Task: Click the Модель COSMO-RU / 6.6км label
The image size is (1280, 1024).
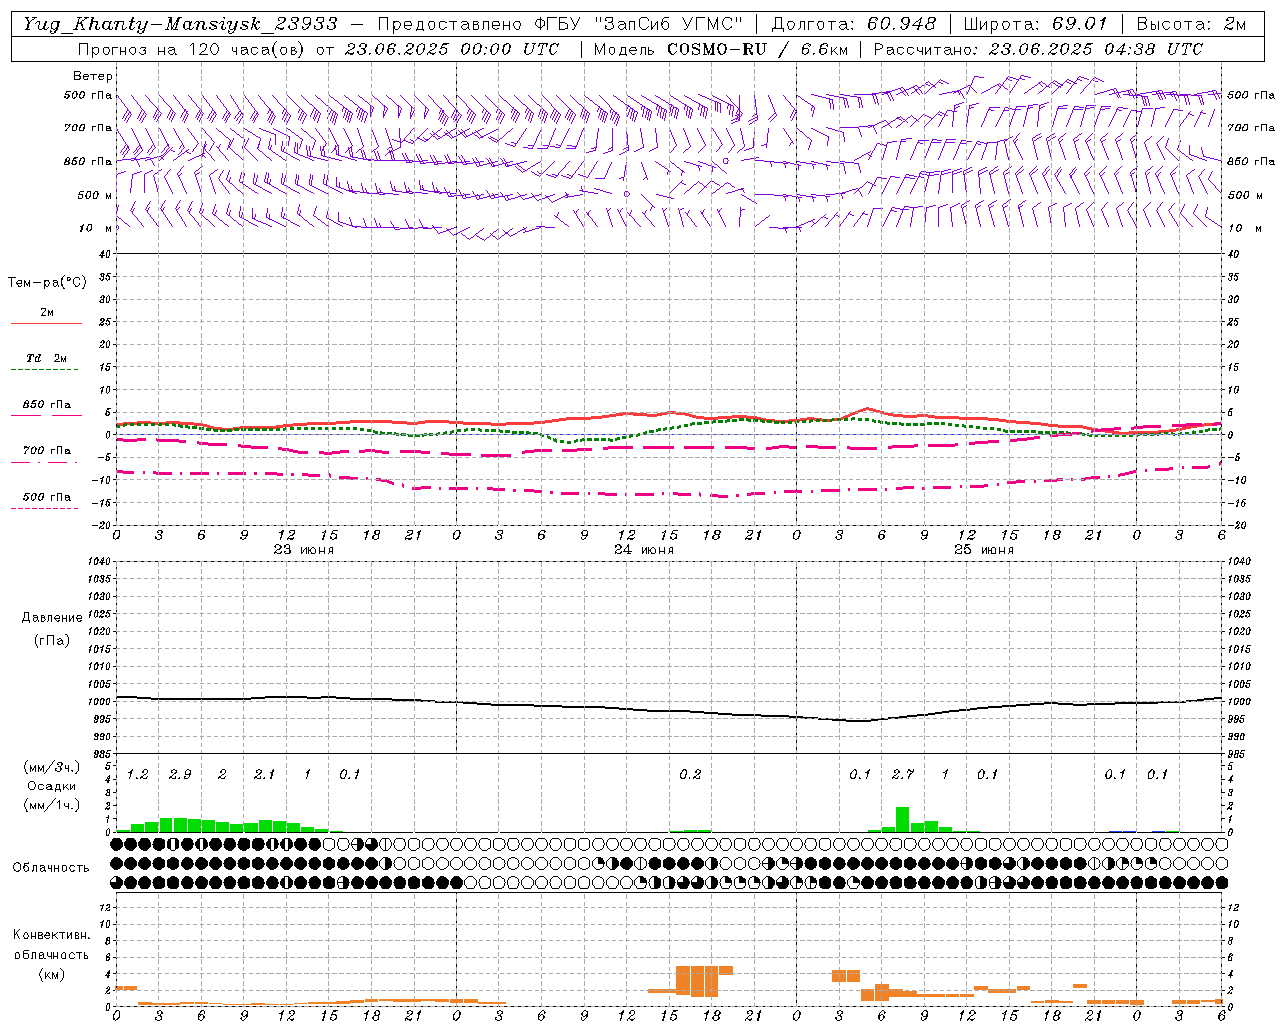Action: (720, 49)
